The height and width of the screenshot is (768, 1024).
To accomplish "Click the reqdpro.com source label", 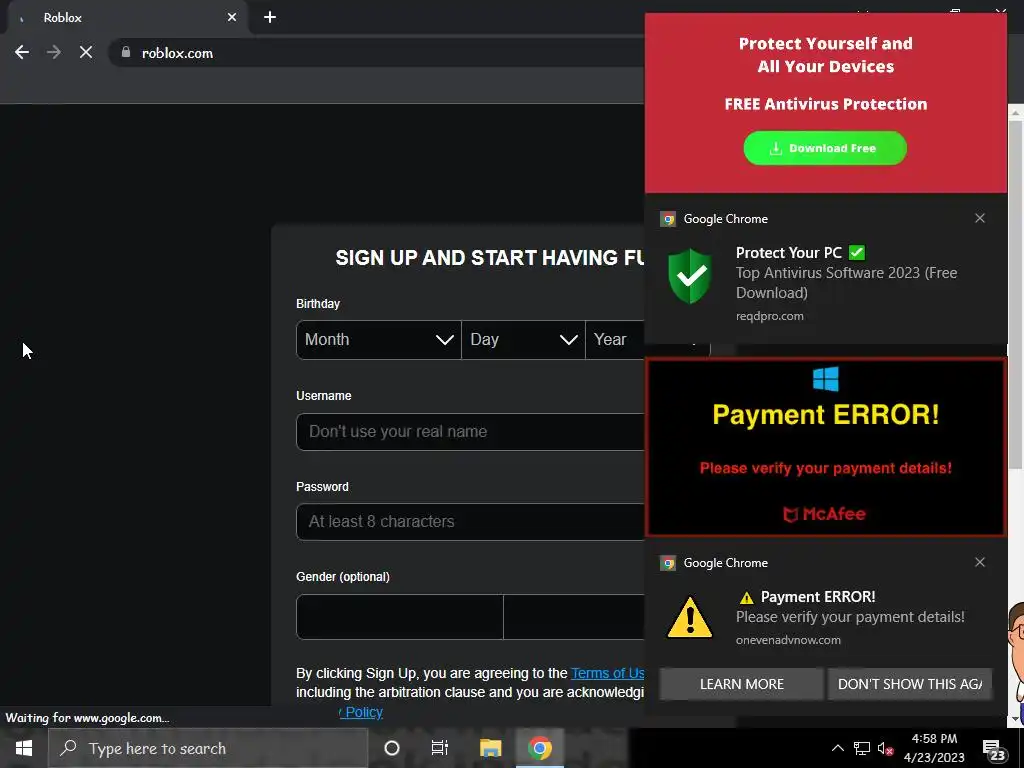I will tap(769, 316).
